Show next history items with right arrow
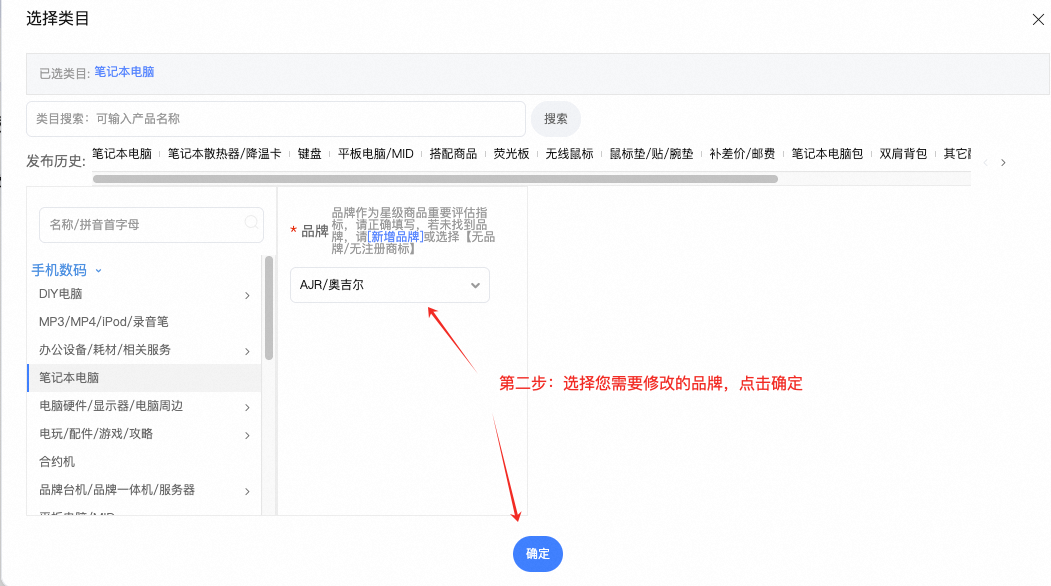Screen dimensions: 1051x586 [1003, 162]
